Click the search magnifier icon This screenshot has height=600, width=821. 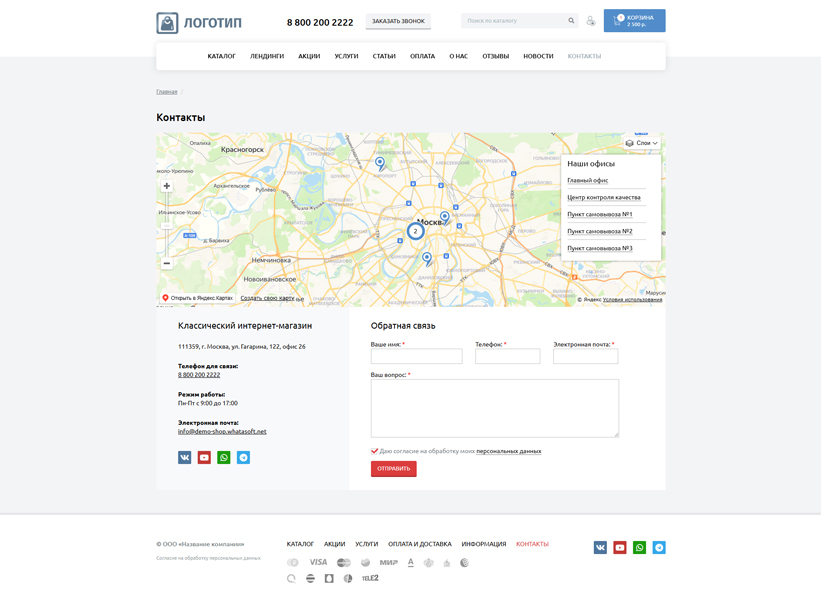click(x=571, y=21)
